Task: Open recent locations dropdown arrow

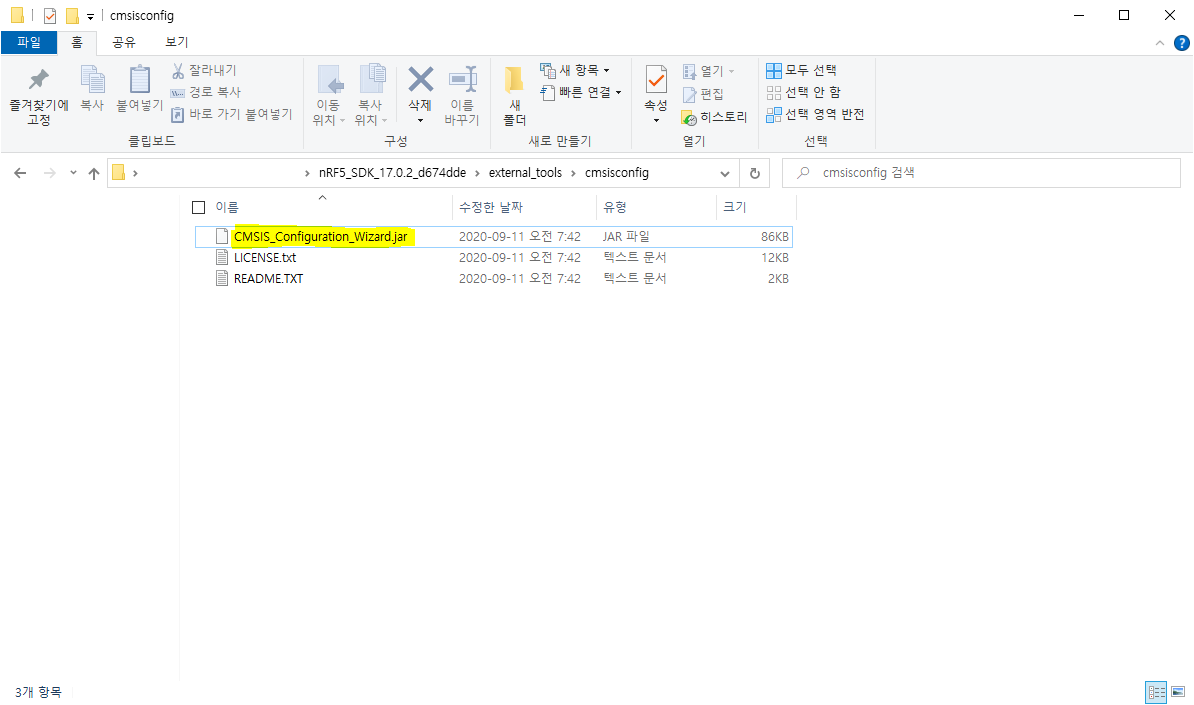Action: [x=73, y=173]
